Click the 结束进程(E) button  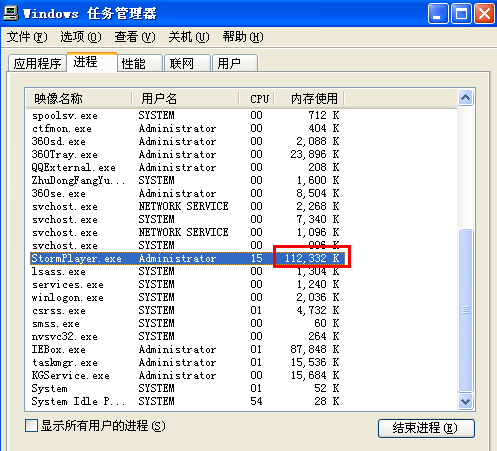tap(426, 428)
